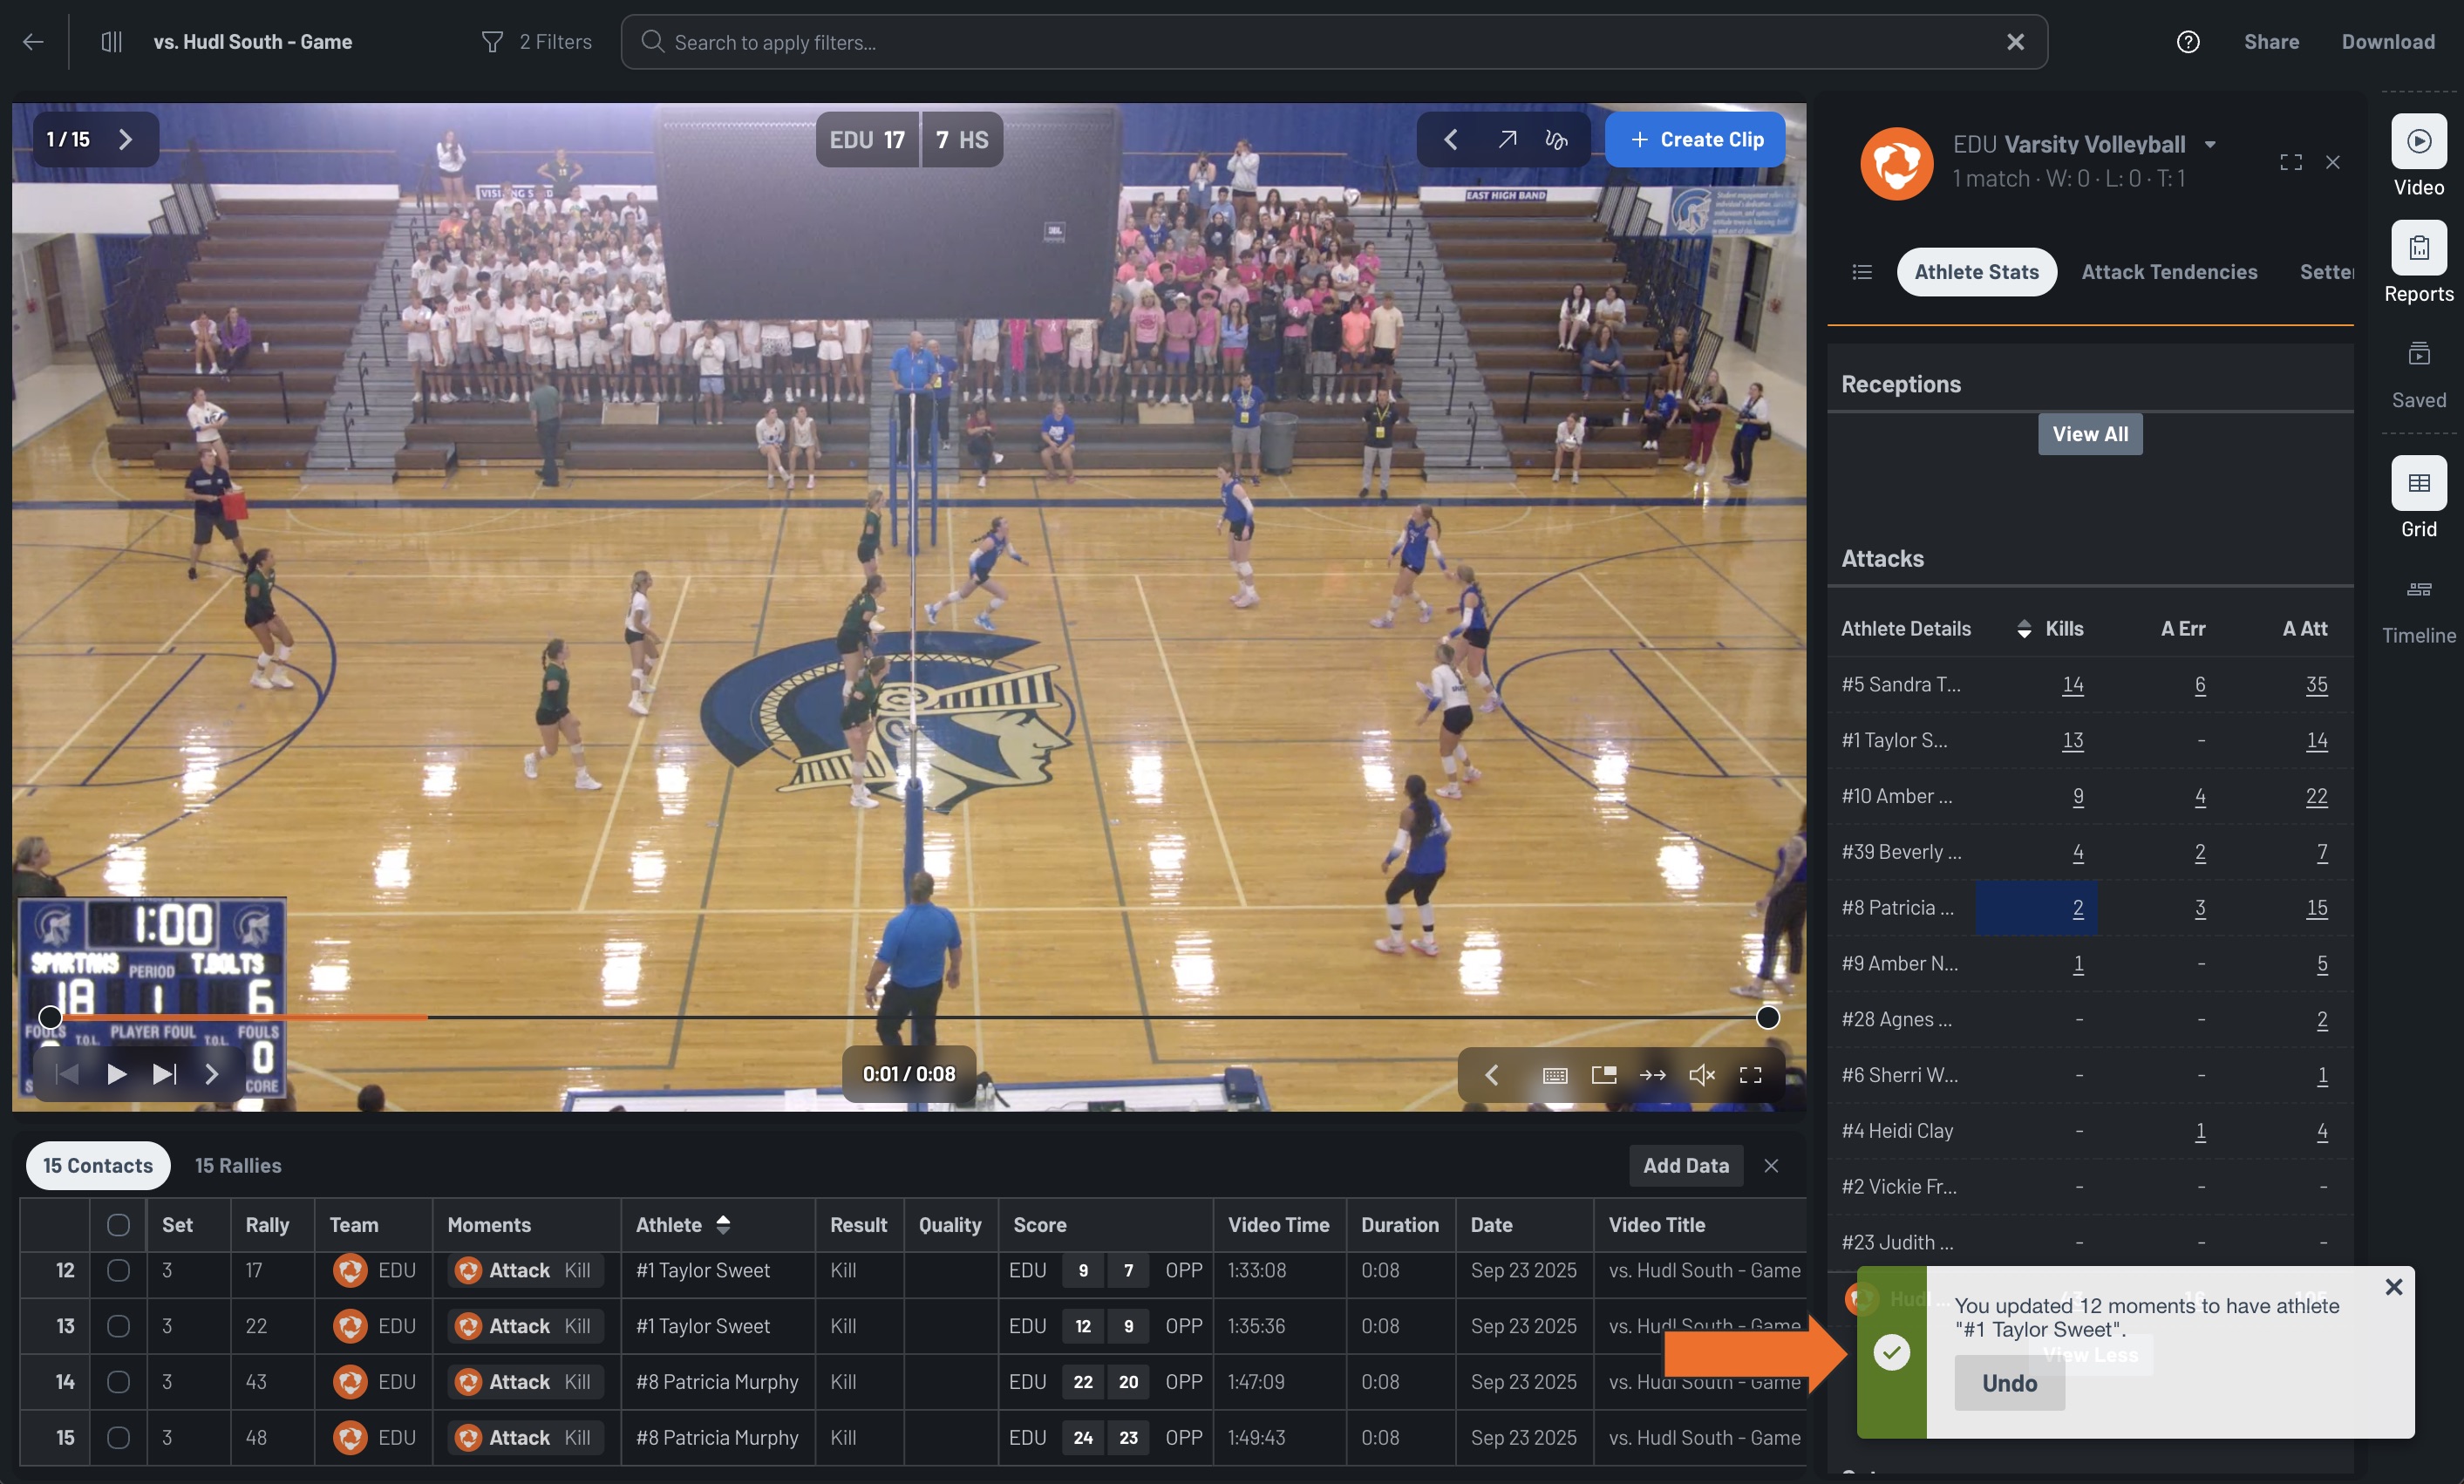Close the stats reports panel
This screenshot has width=2464, height=1484.
[x=2332, y=162]
